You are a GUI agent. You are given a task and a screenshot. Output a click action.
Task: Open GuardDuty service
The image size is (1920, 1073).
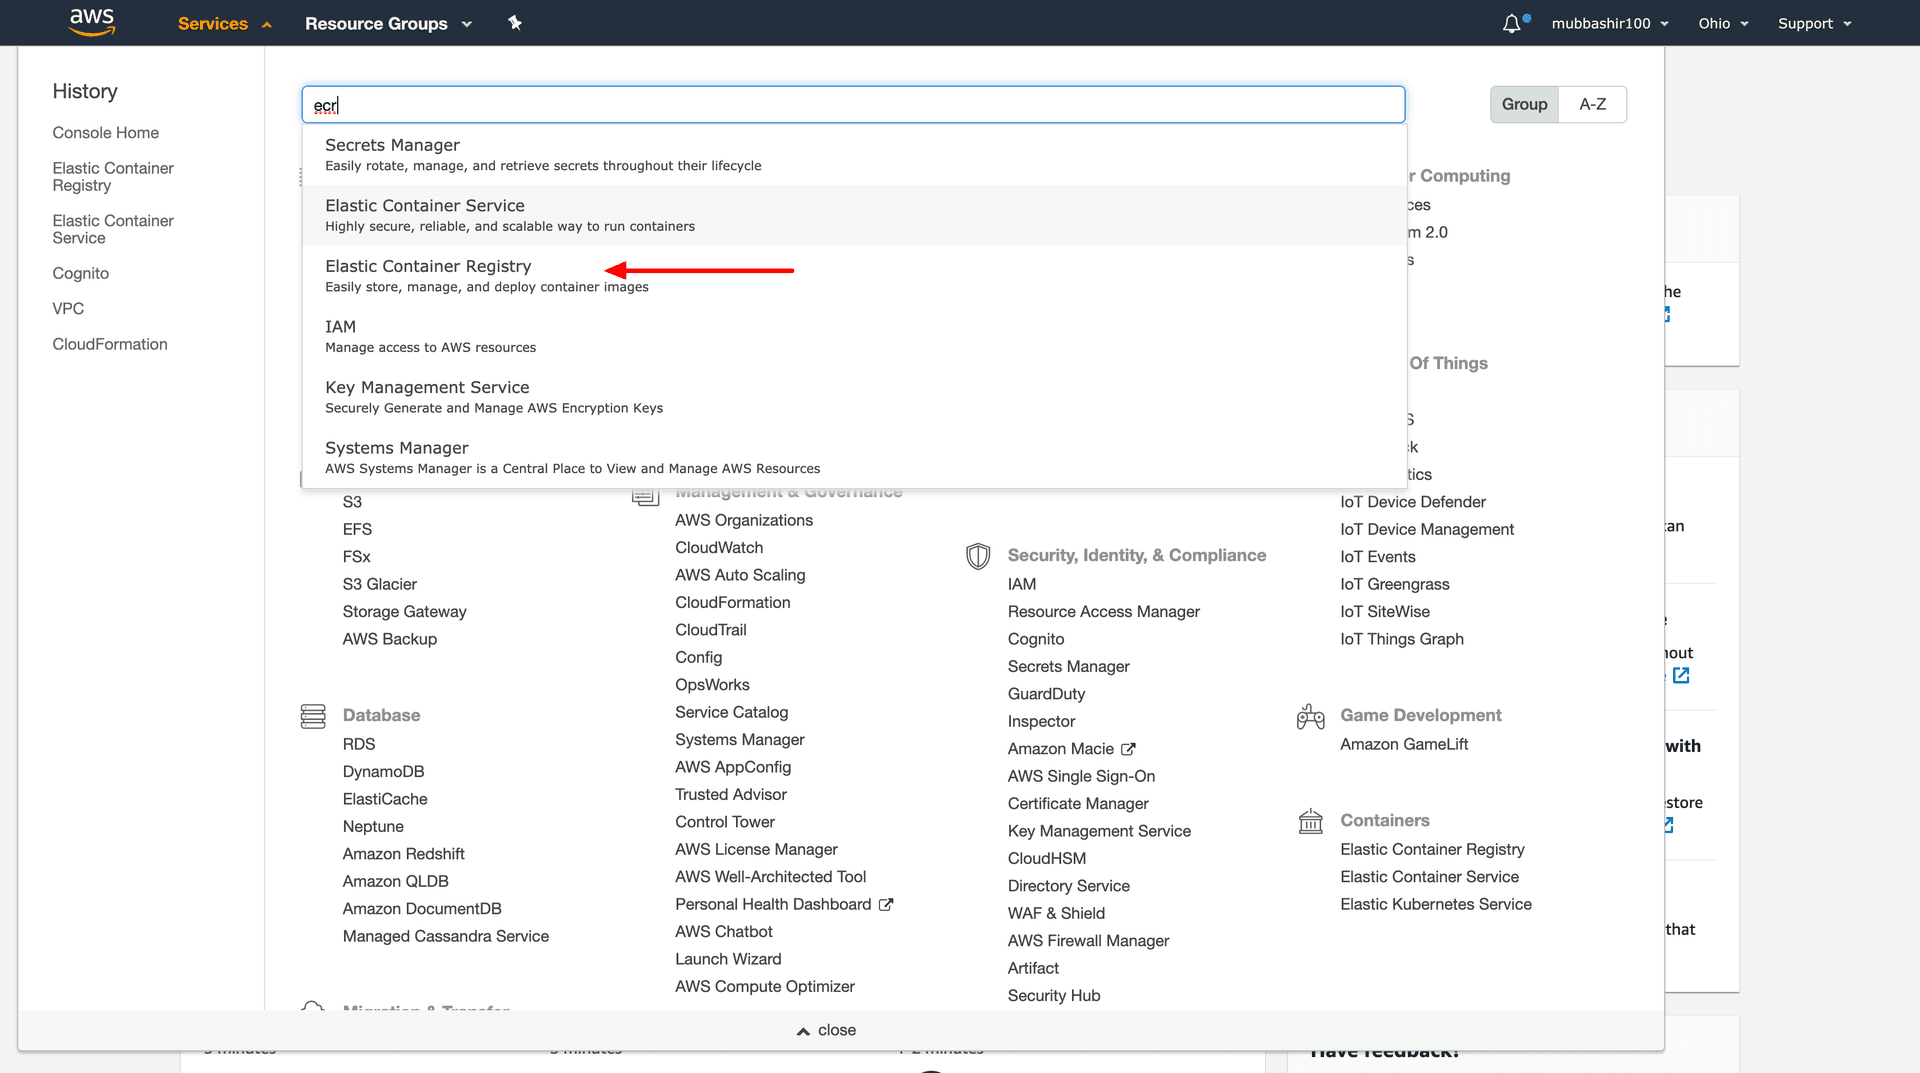[1046, 694]
